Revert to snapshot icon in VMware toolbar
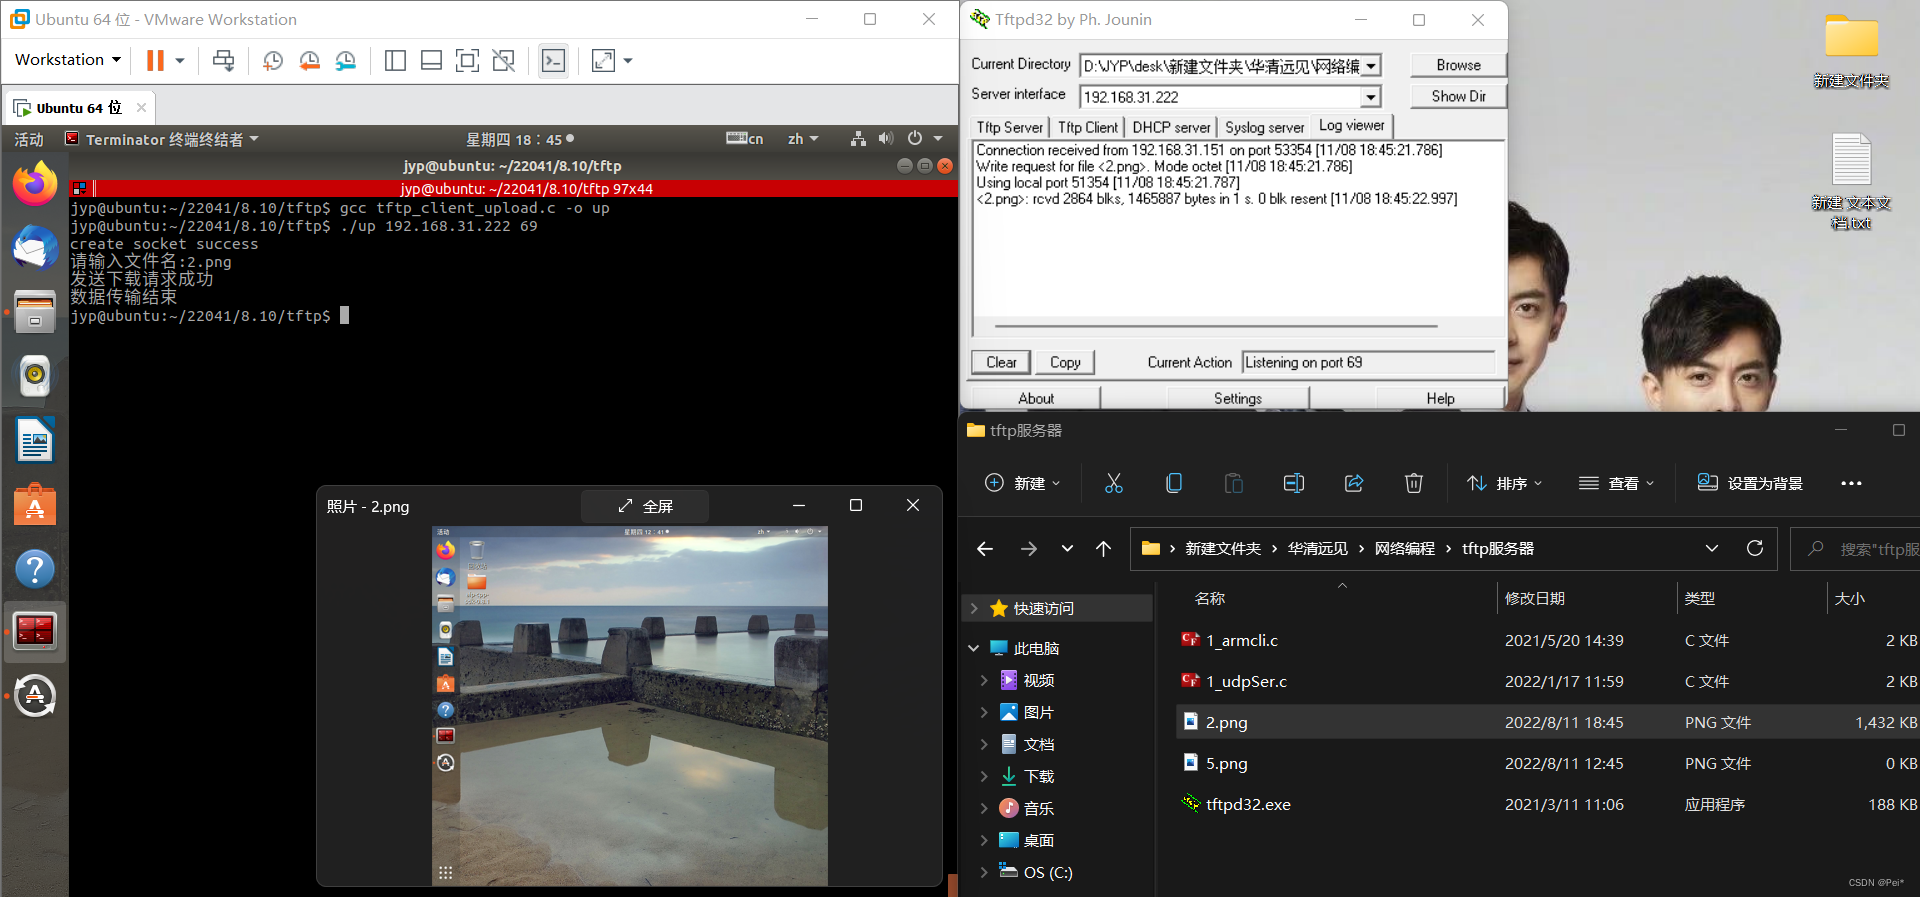The width and height of the screenshot is (1920, 897). [310, 61]
